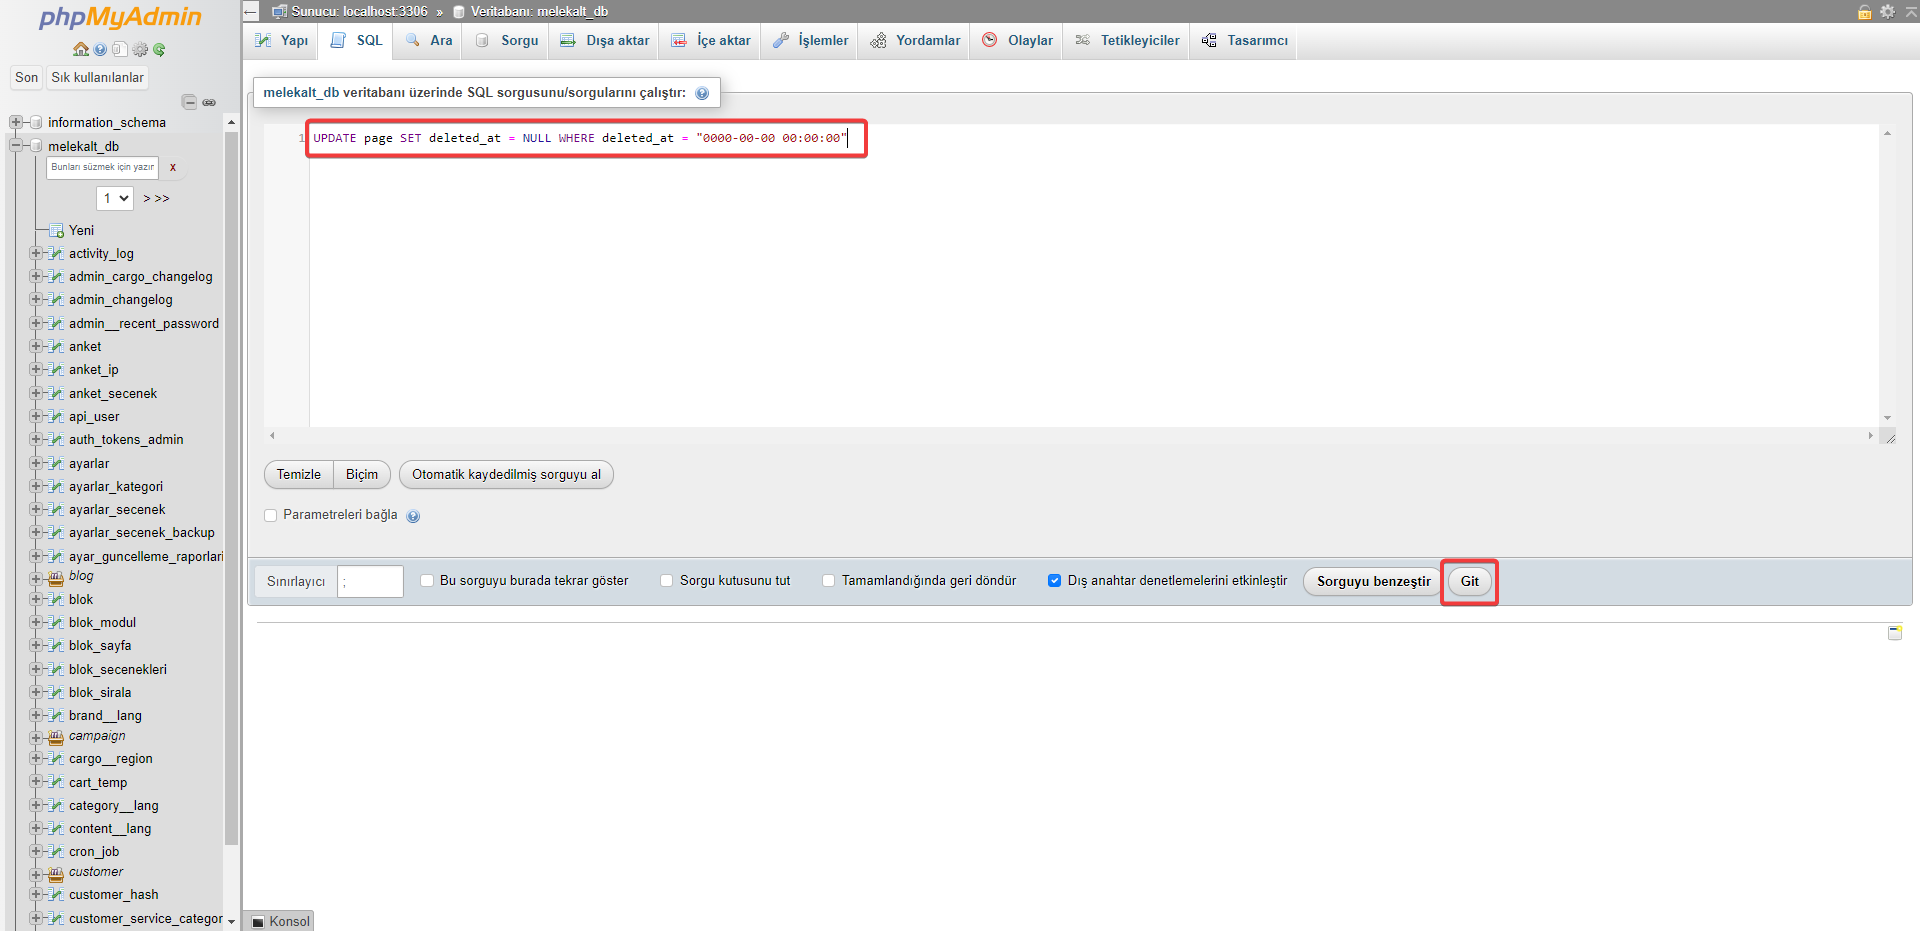The height and width of the screenshot is (931, 1920).
Task: Expand the blok_modul table node
Action: click(x=36, y=623)
